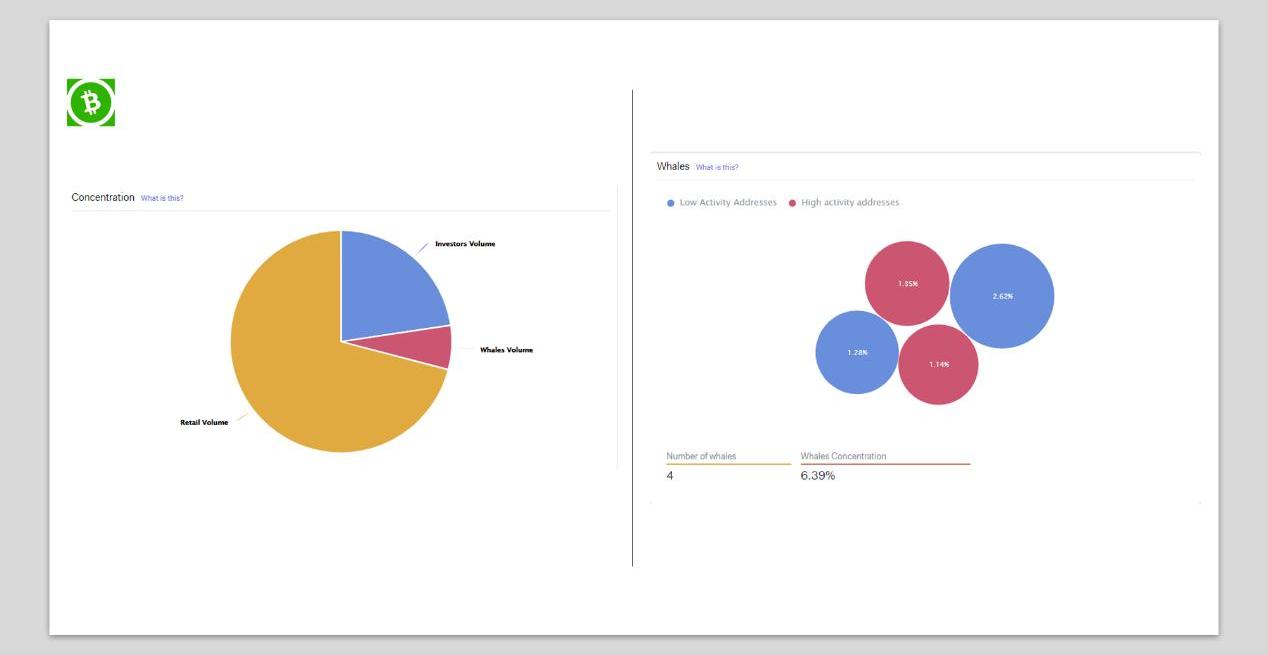Select the red Whales Volume pie slice

tap(432, 346)
